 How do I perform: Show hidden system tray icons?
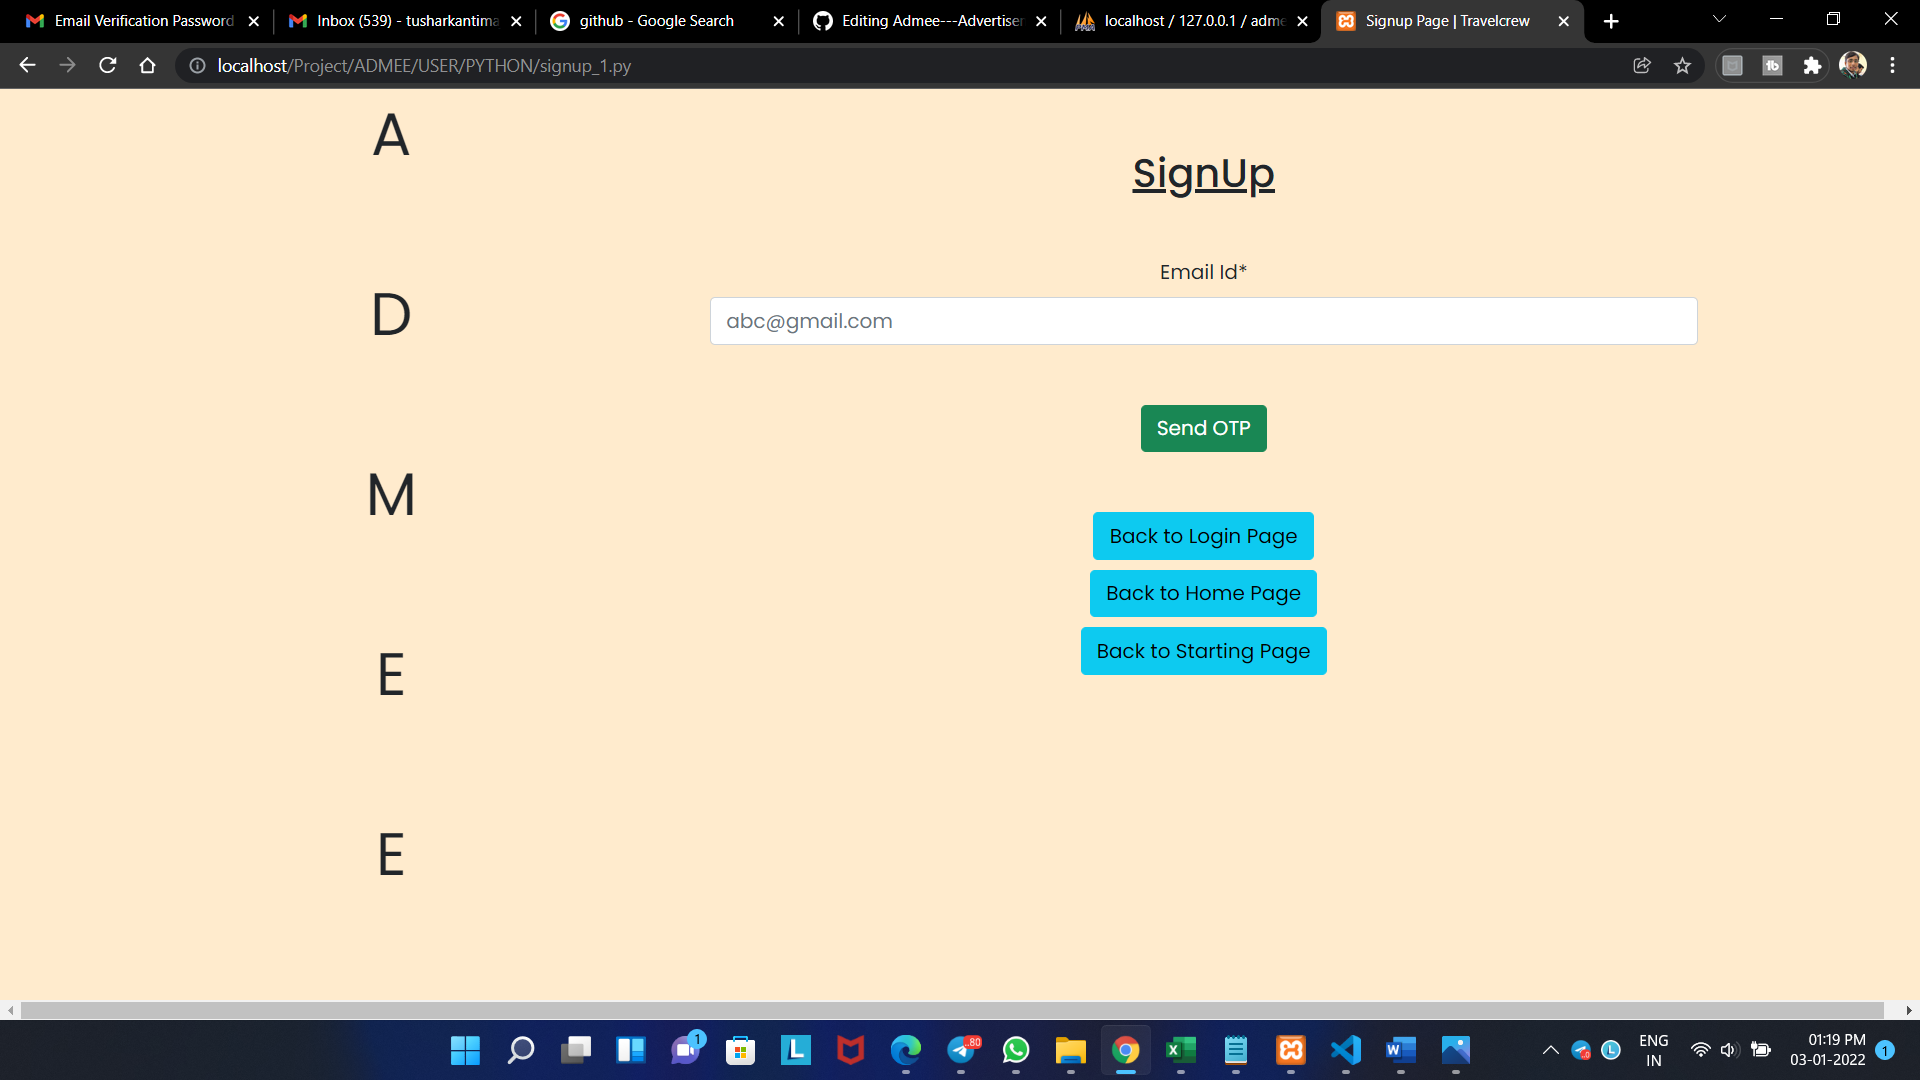1550,1050
